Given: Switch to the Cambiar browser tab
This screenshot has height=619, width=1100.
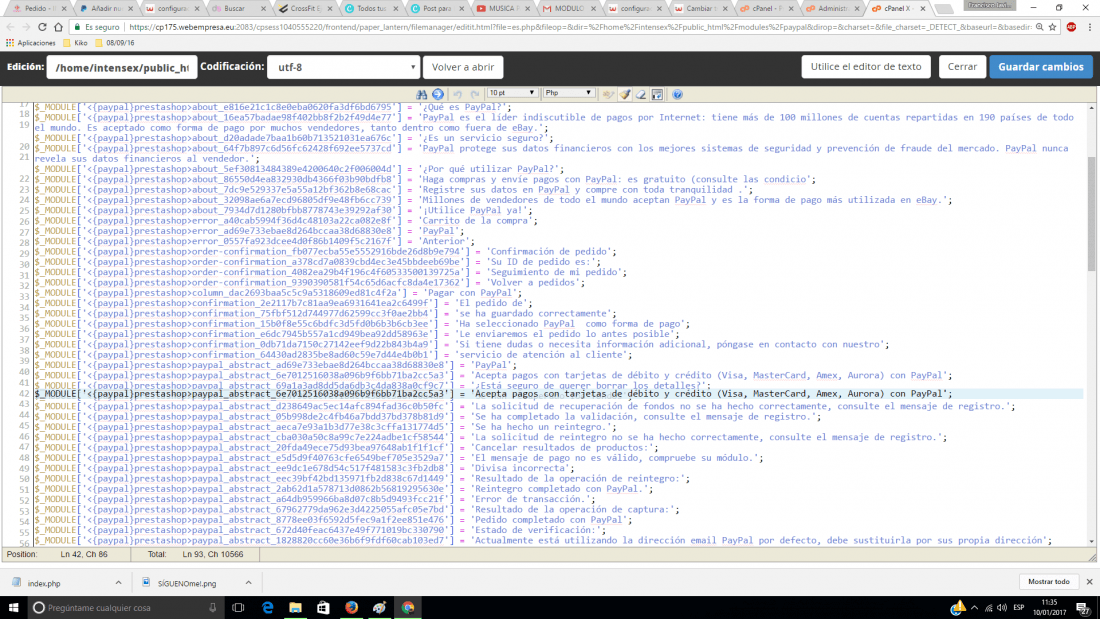Looking at the screenshot, I should click(699, 8).
